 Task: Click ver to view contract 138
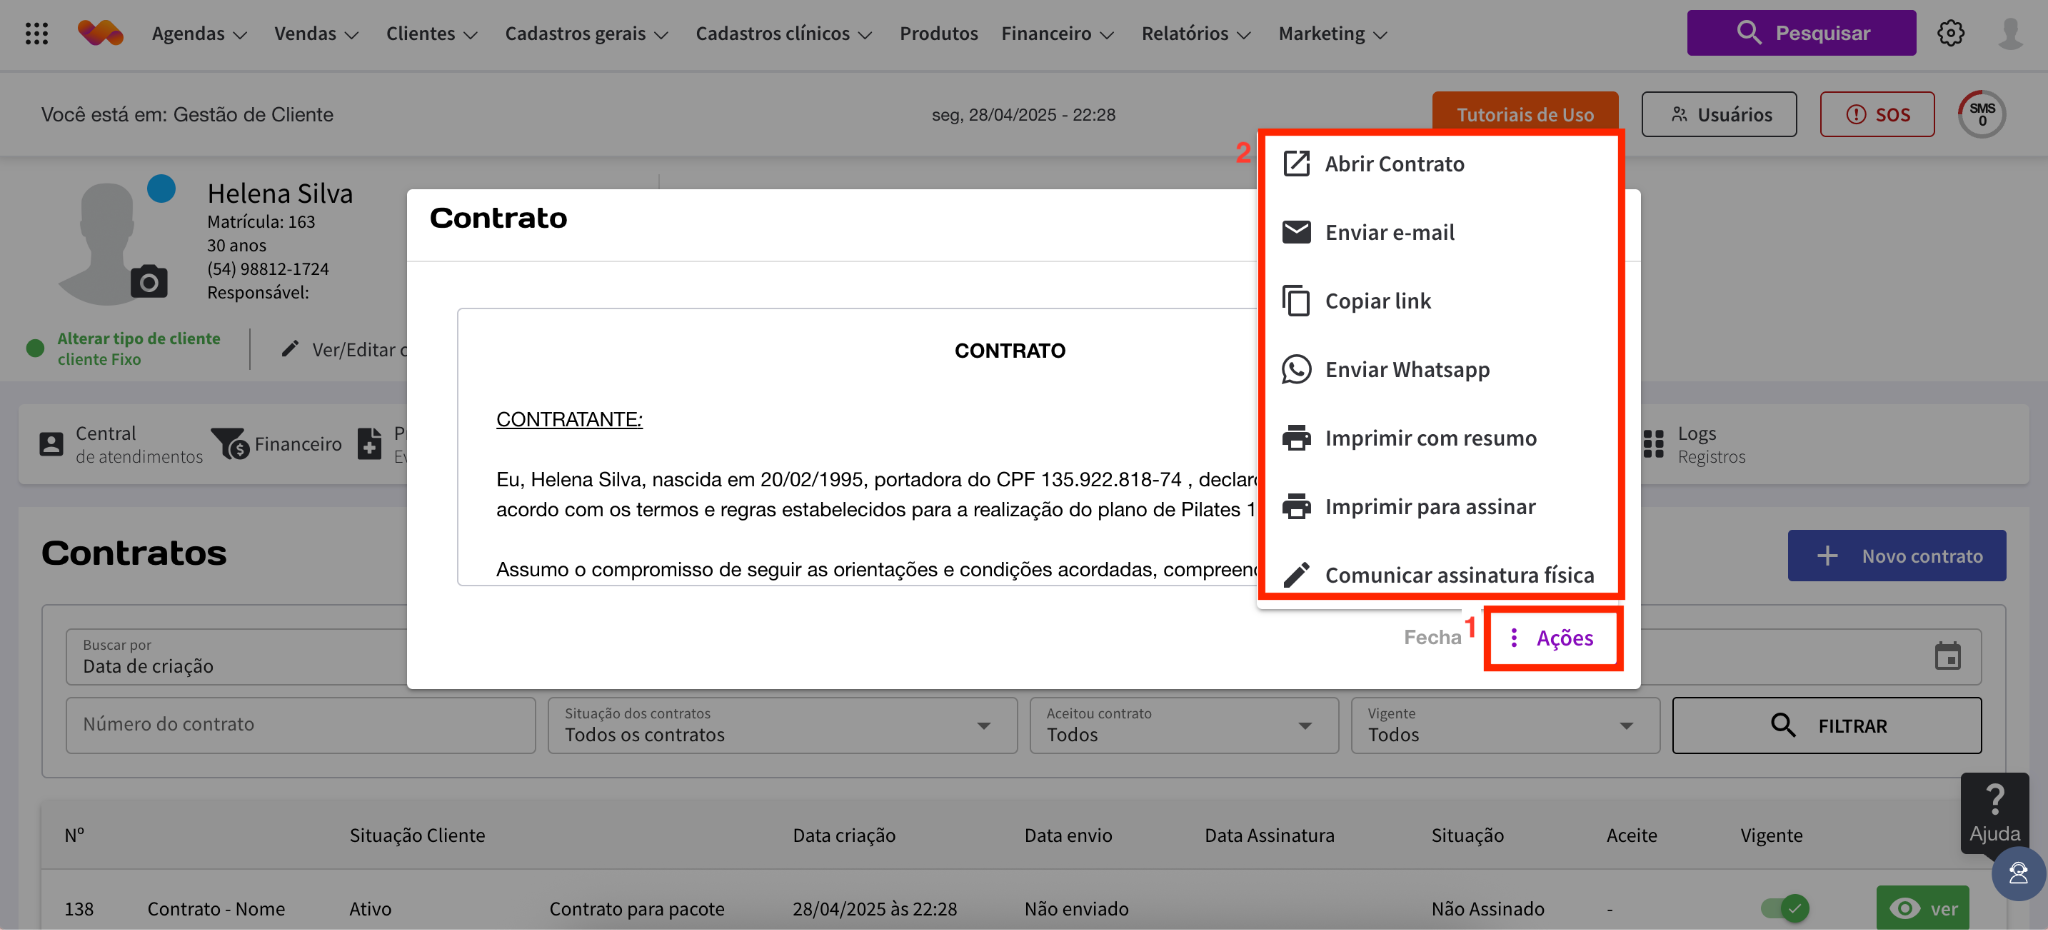[x=1922, y=908]
